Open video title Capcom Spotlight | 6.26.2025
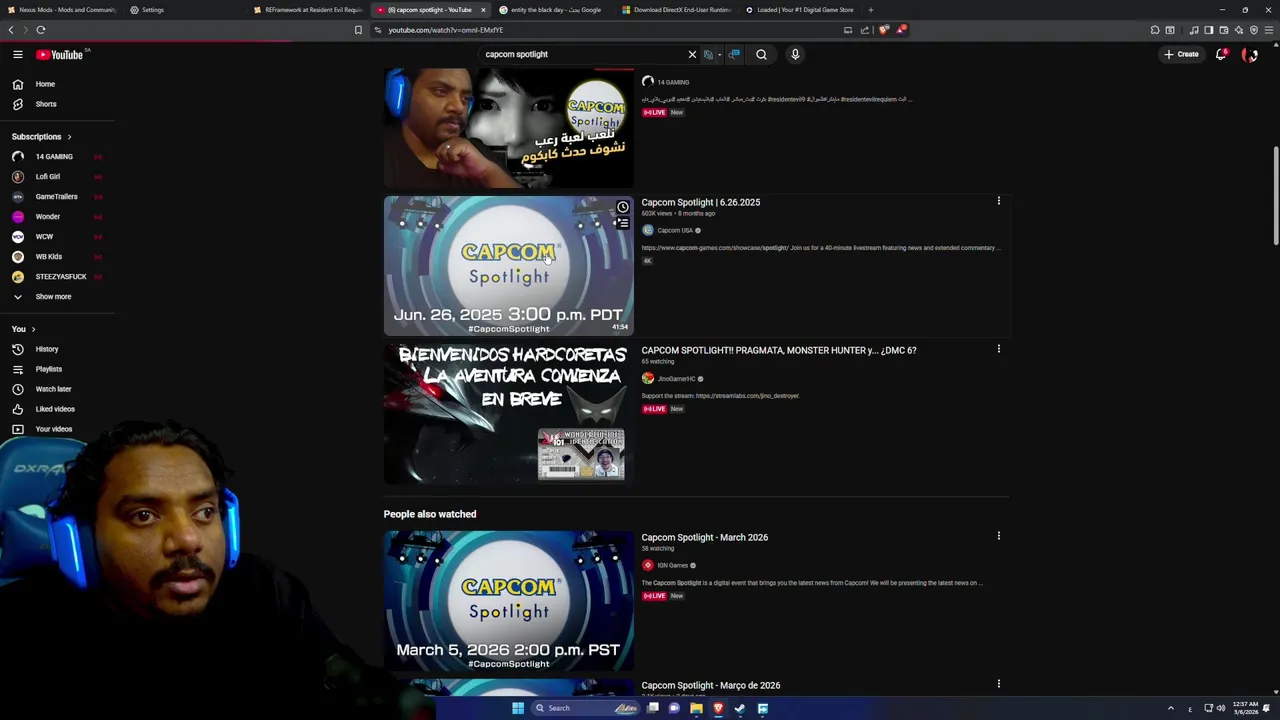Viewport: 1280px width, 720px height. pos(700,202)
